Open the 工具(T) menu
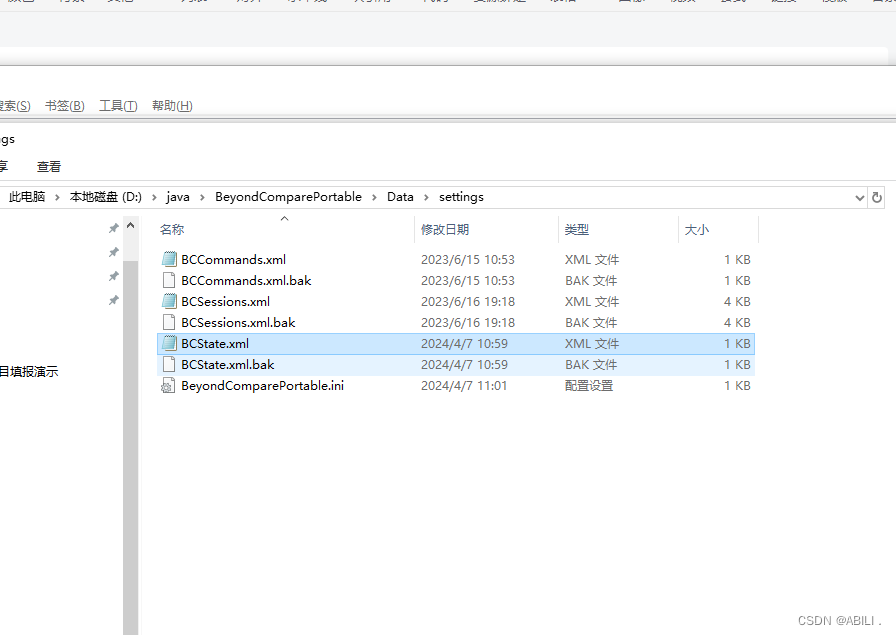The width and height of the screenshot is (896, 635). pyautogui.click(x=118, y=106)
